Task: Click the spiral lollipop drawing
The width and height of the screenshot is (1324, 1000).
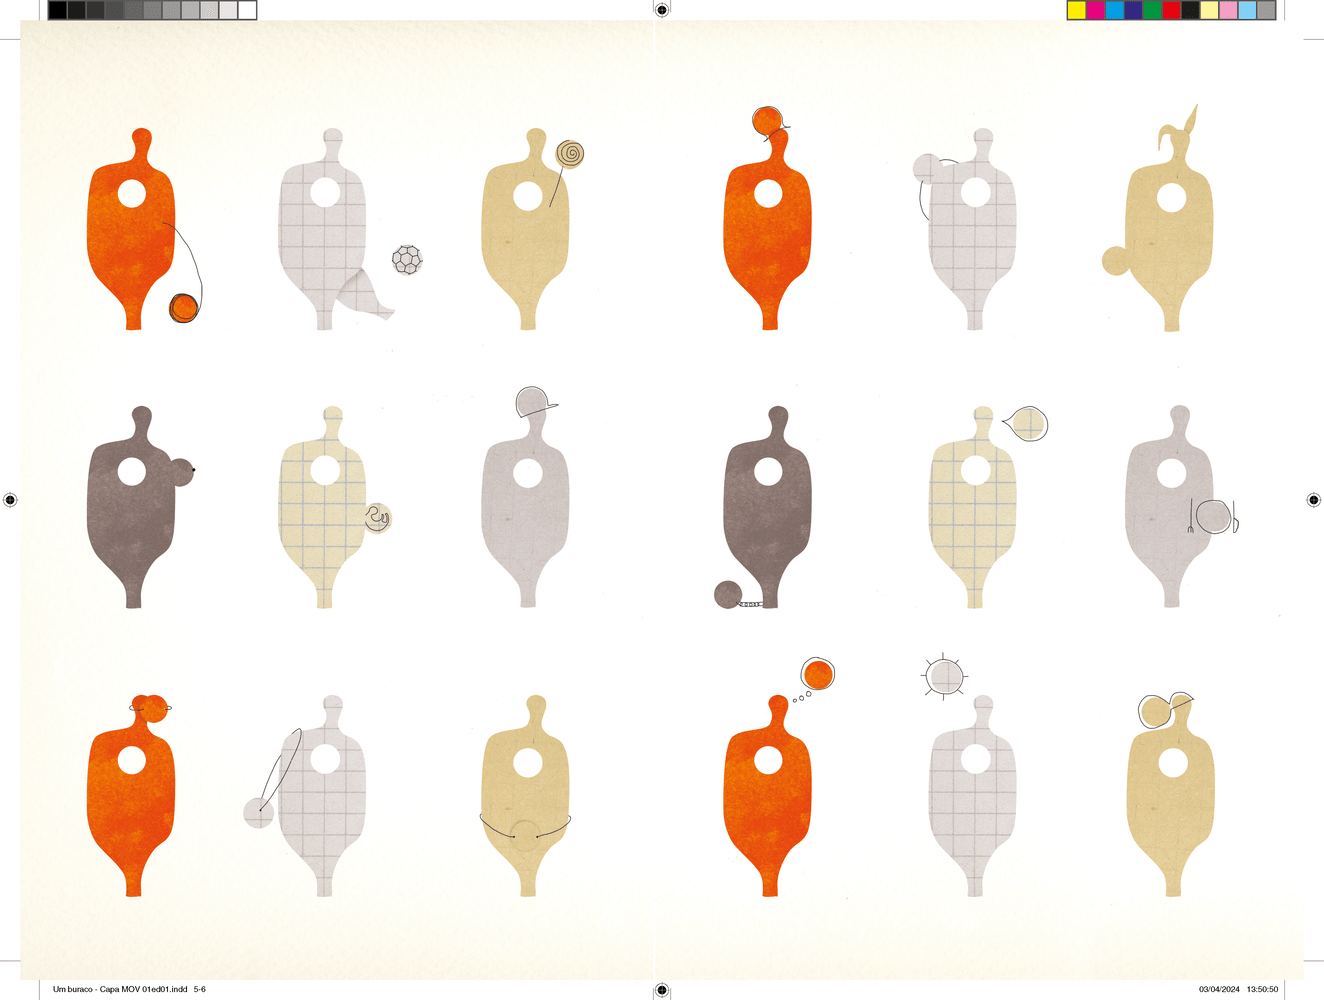Action: click(x=570, y=154)
